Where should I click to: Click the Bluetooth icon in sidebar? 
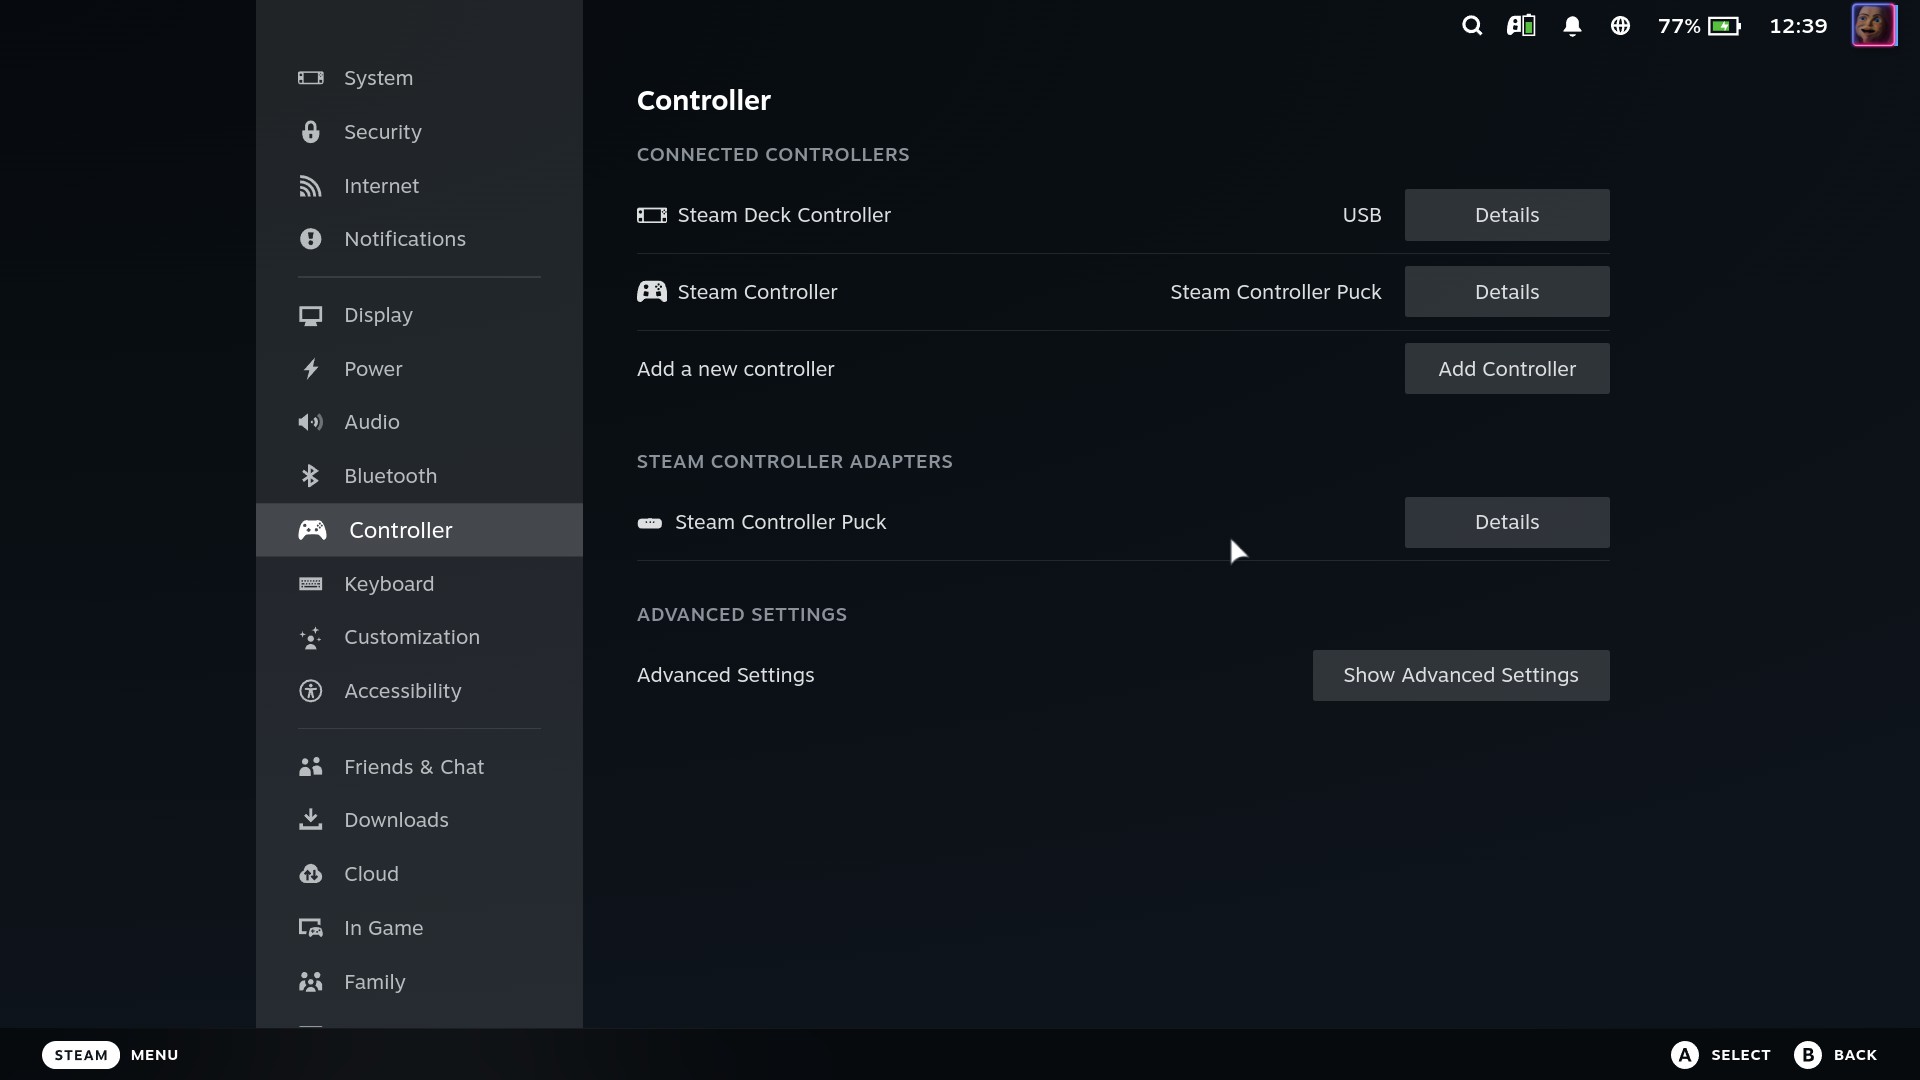(x=310, y=476)
